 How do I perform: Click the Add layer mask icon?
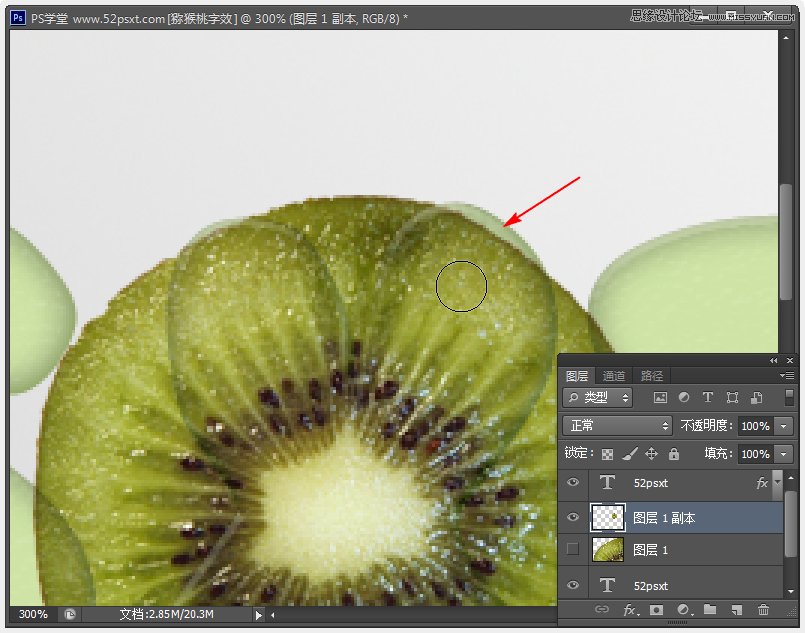(x=657, y=610)
